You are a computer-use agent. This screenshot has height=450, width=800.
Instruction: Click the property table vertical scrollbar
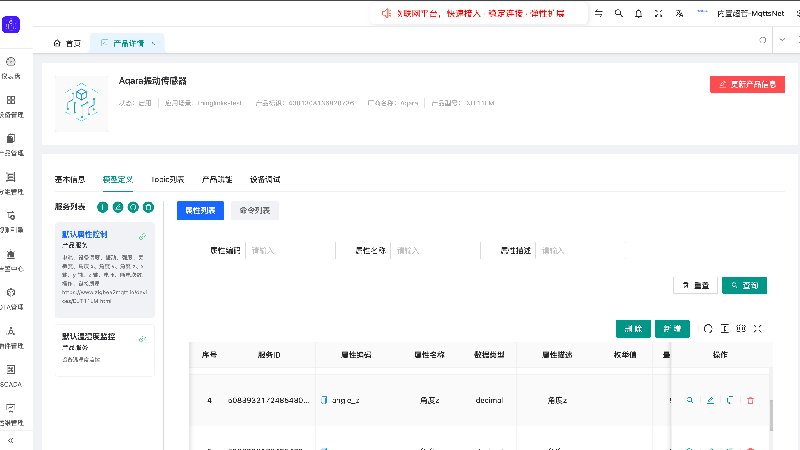[771, 415]
